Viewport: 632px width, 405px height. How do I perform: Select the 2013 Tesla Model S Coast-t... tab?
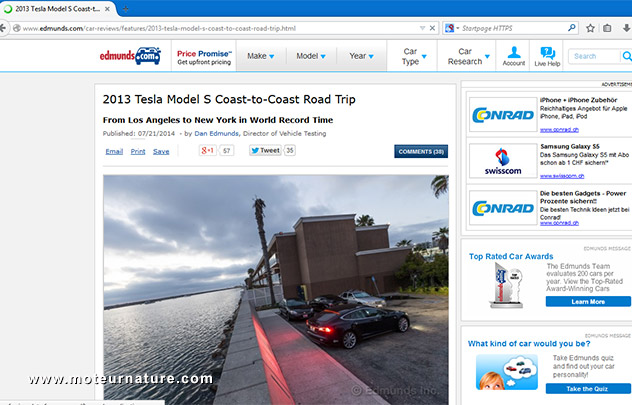[x=58, y=9]
